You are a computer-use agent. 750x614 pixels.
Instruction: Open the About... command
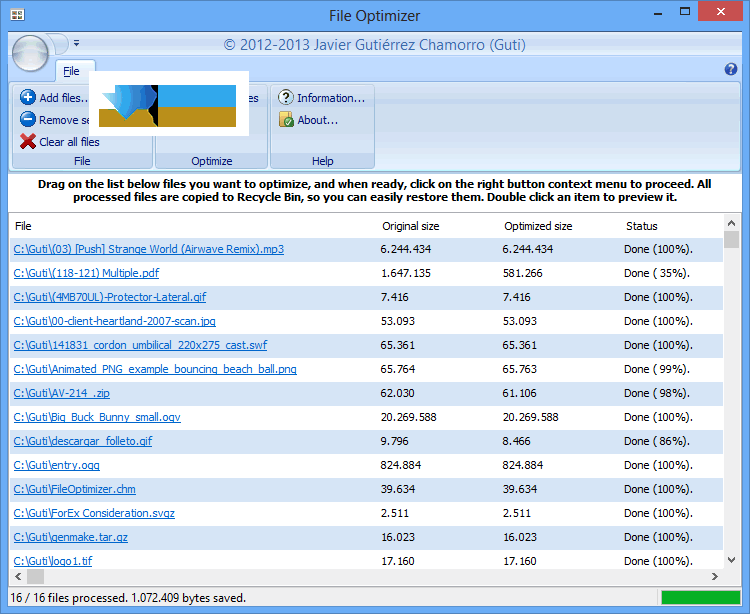pyautogui.click(x=318, y=120)
